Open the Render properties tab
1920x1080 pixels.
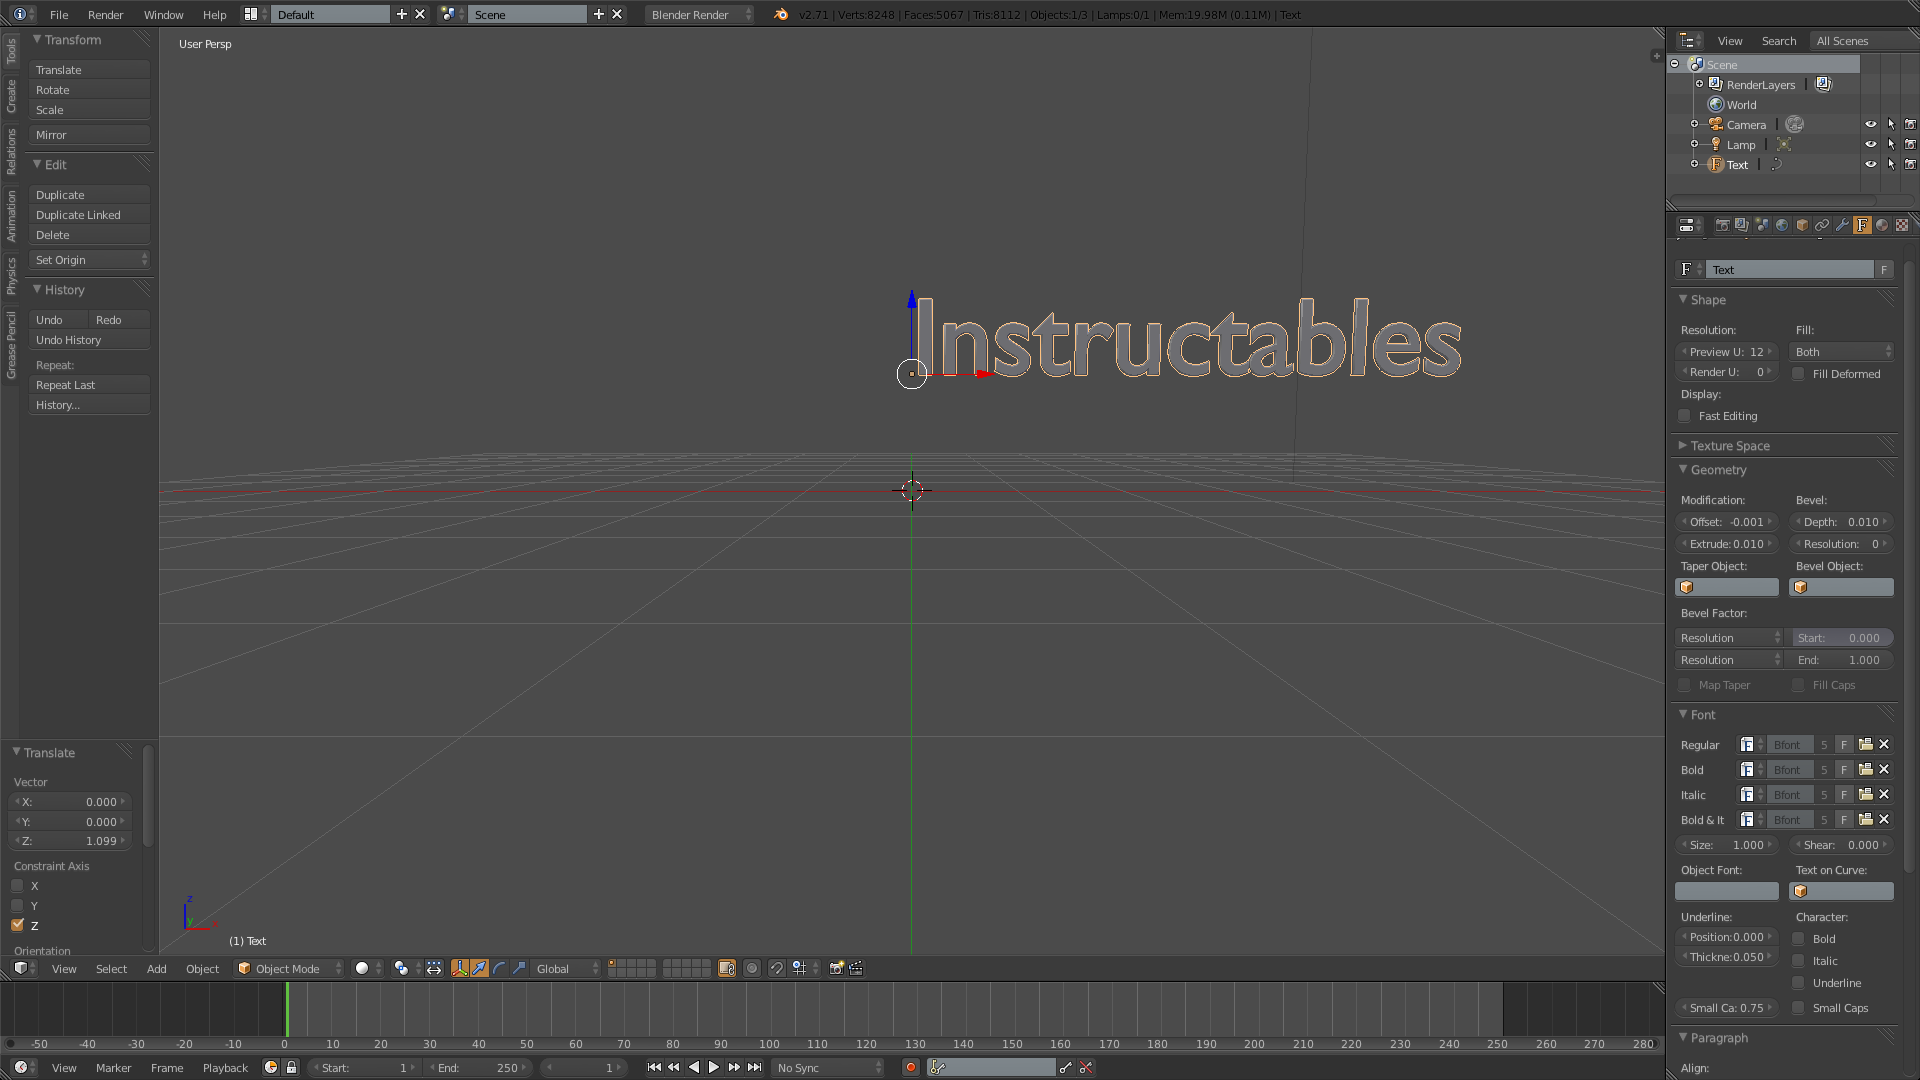click(1723, 225)
